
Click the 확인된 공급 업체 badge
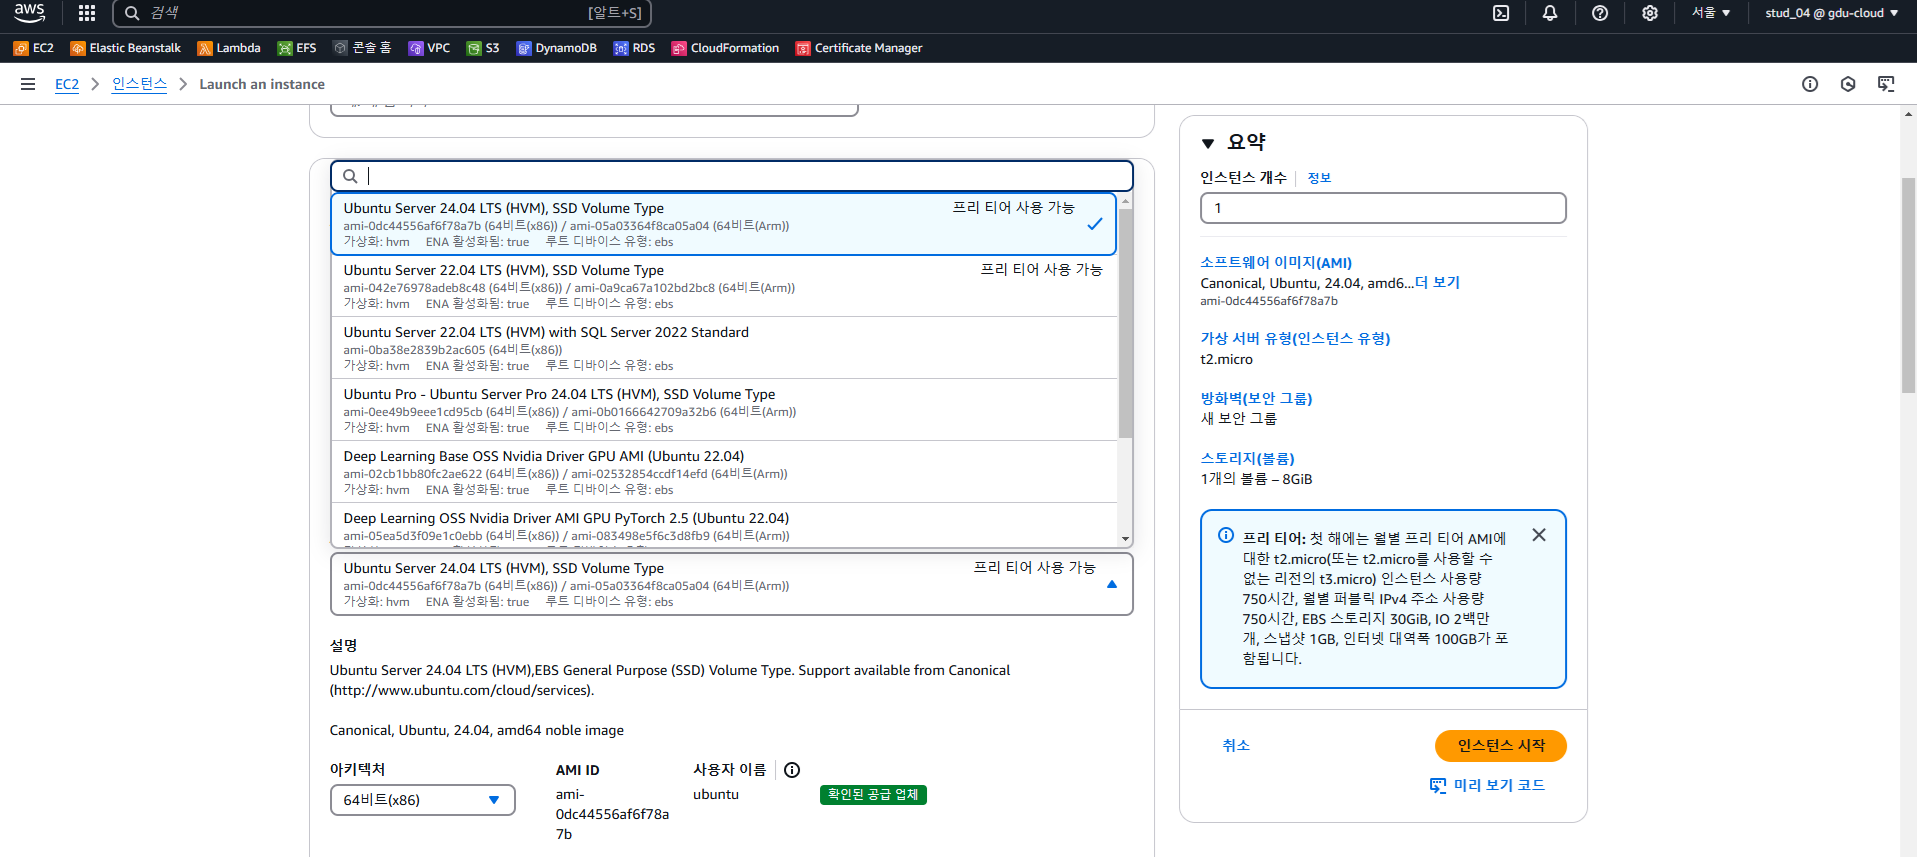pos(873,795)
